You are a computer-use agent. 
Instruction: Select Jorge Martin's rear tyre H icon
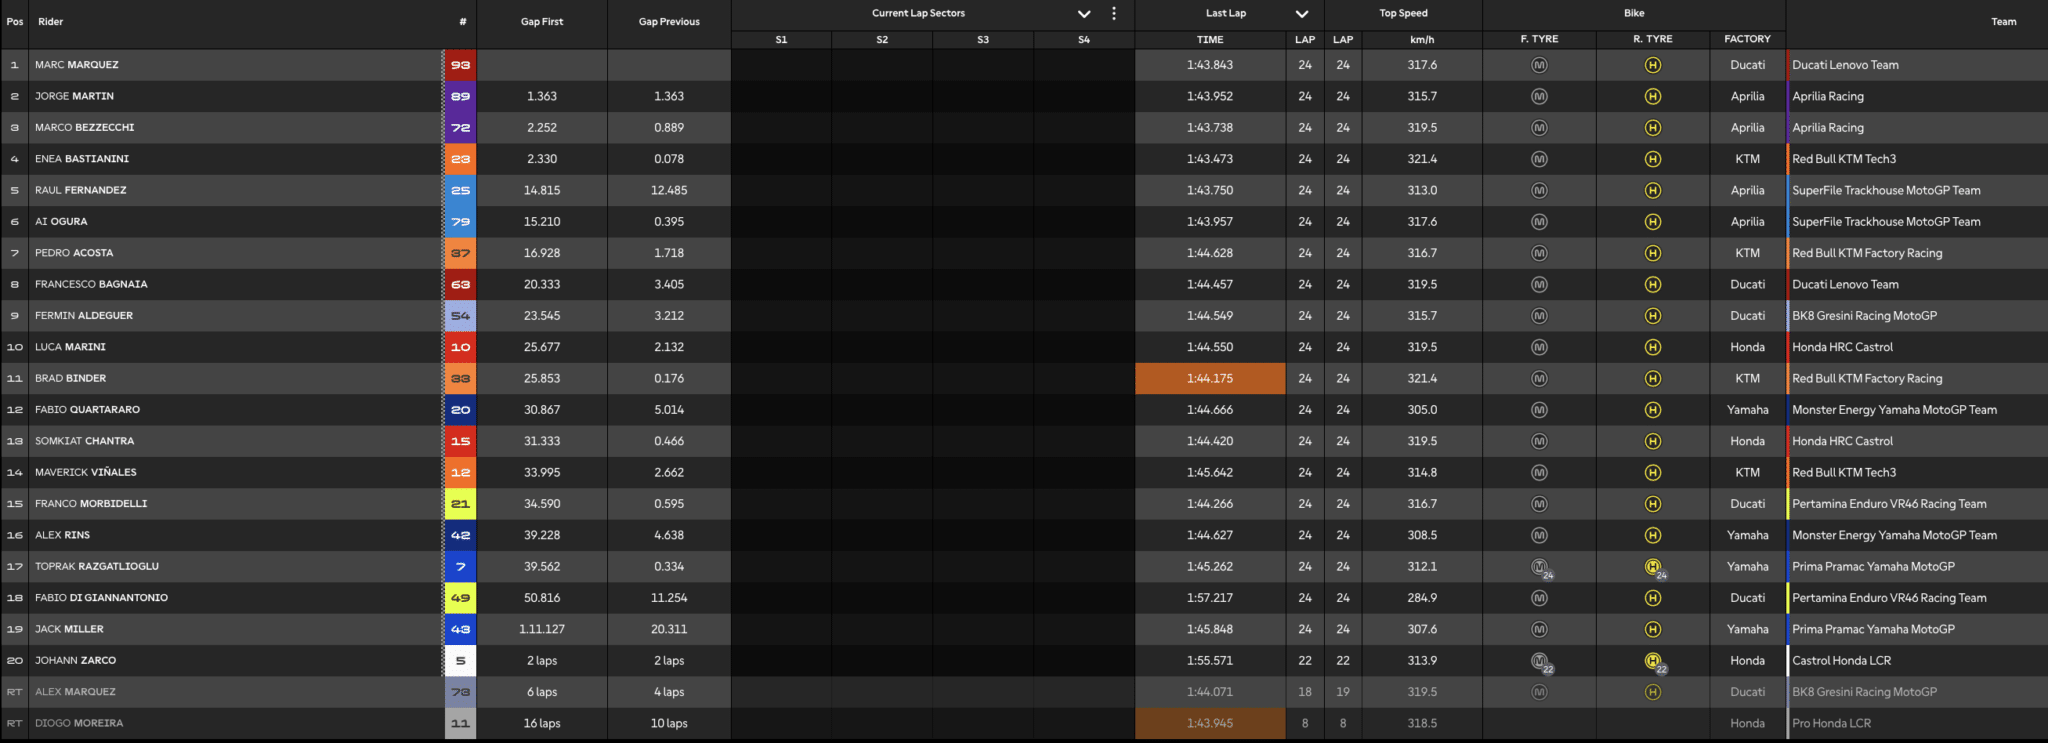1653,97
